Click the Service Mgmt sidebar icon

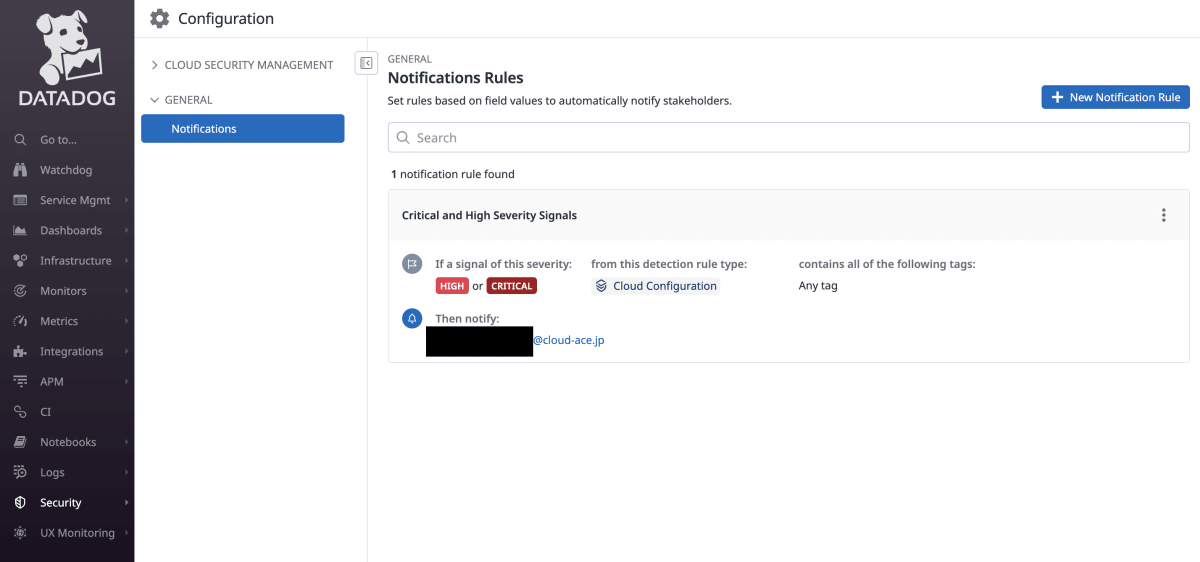click(20, 200)
